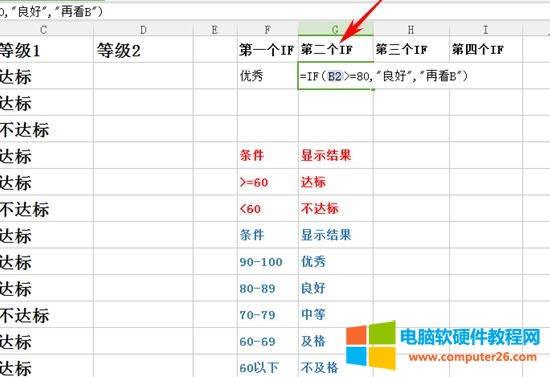Screen dimensions: 550x377
Task: Select column F header
Action: click(268, 30)
